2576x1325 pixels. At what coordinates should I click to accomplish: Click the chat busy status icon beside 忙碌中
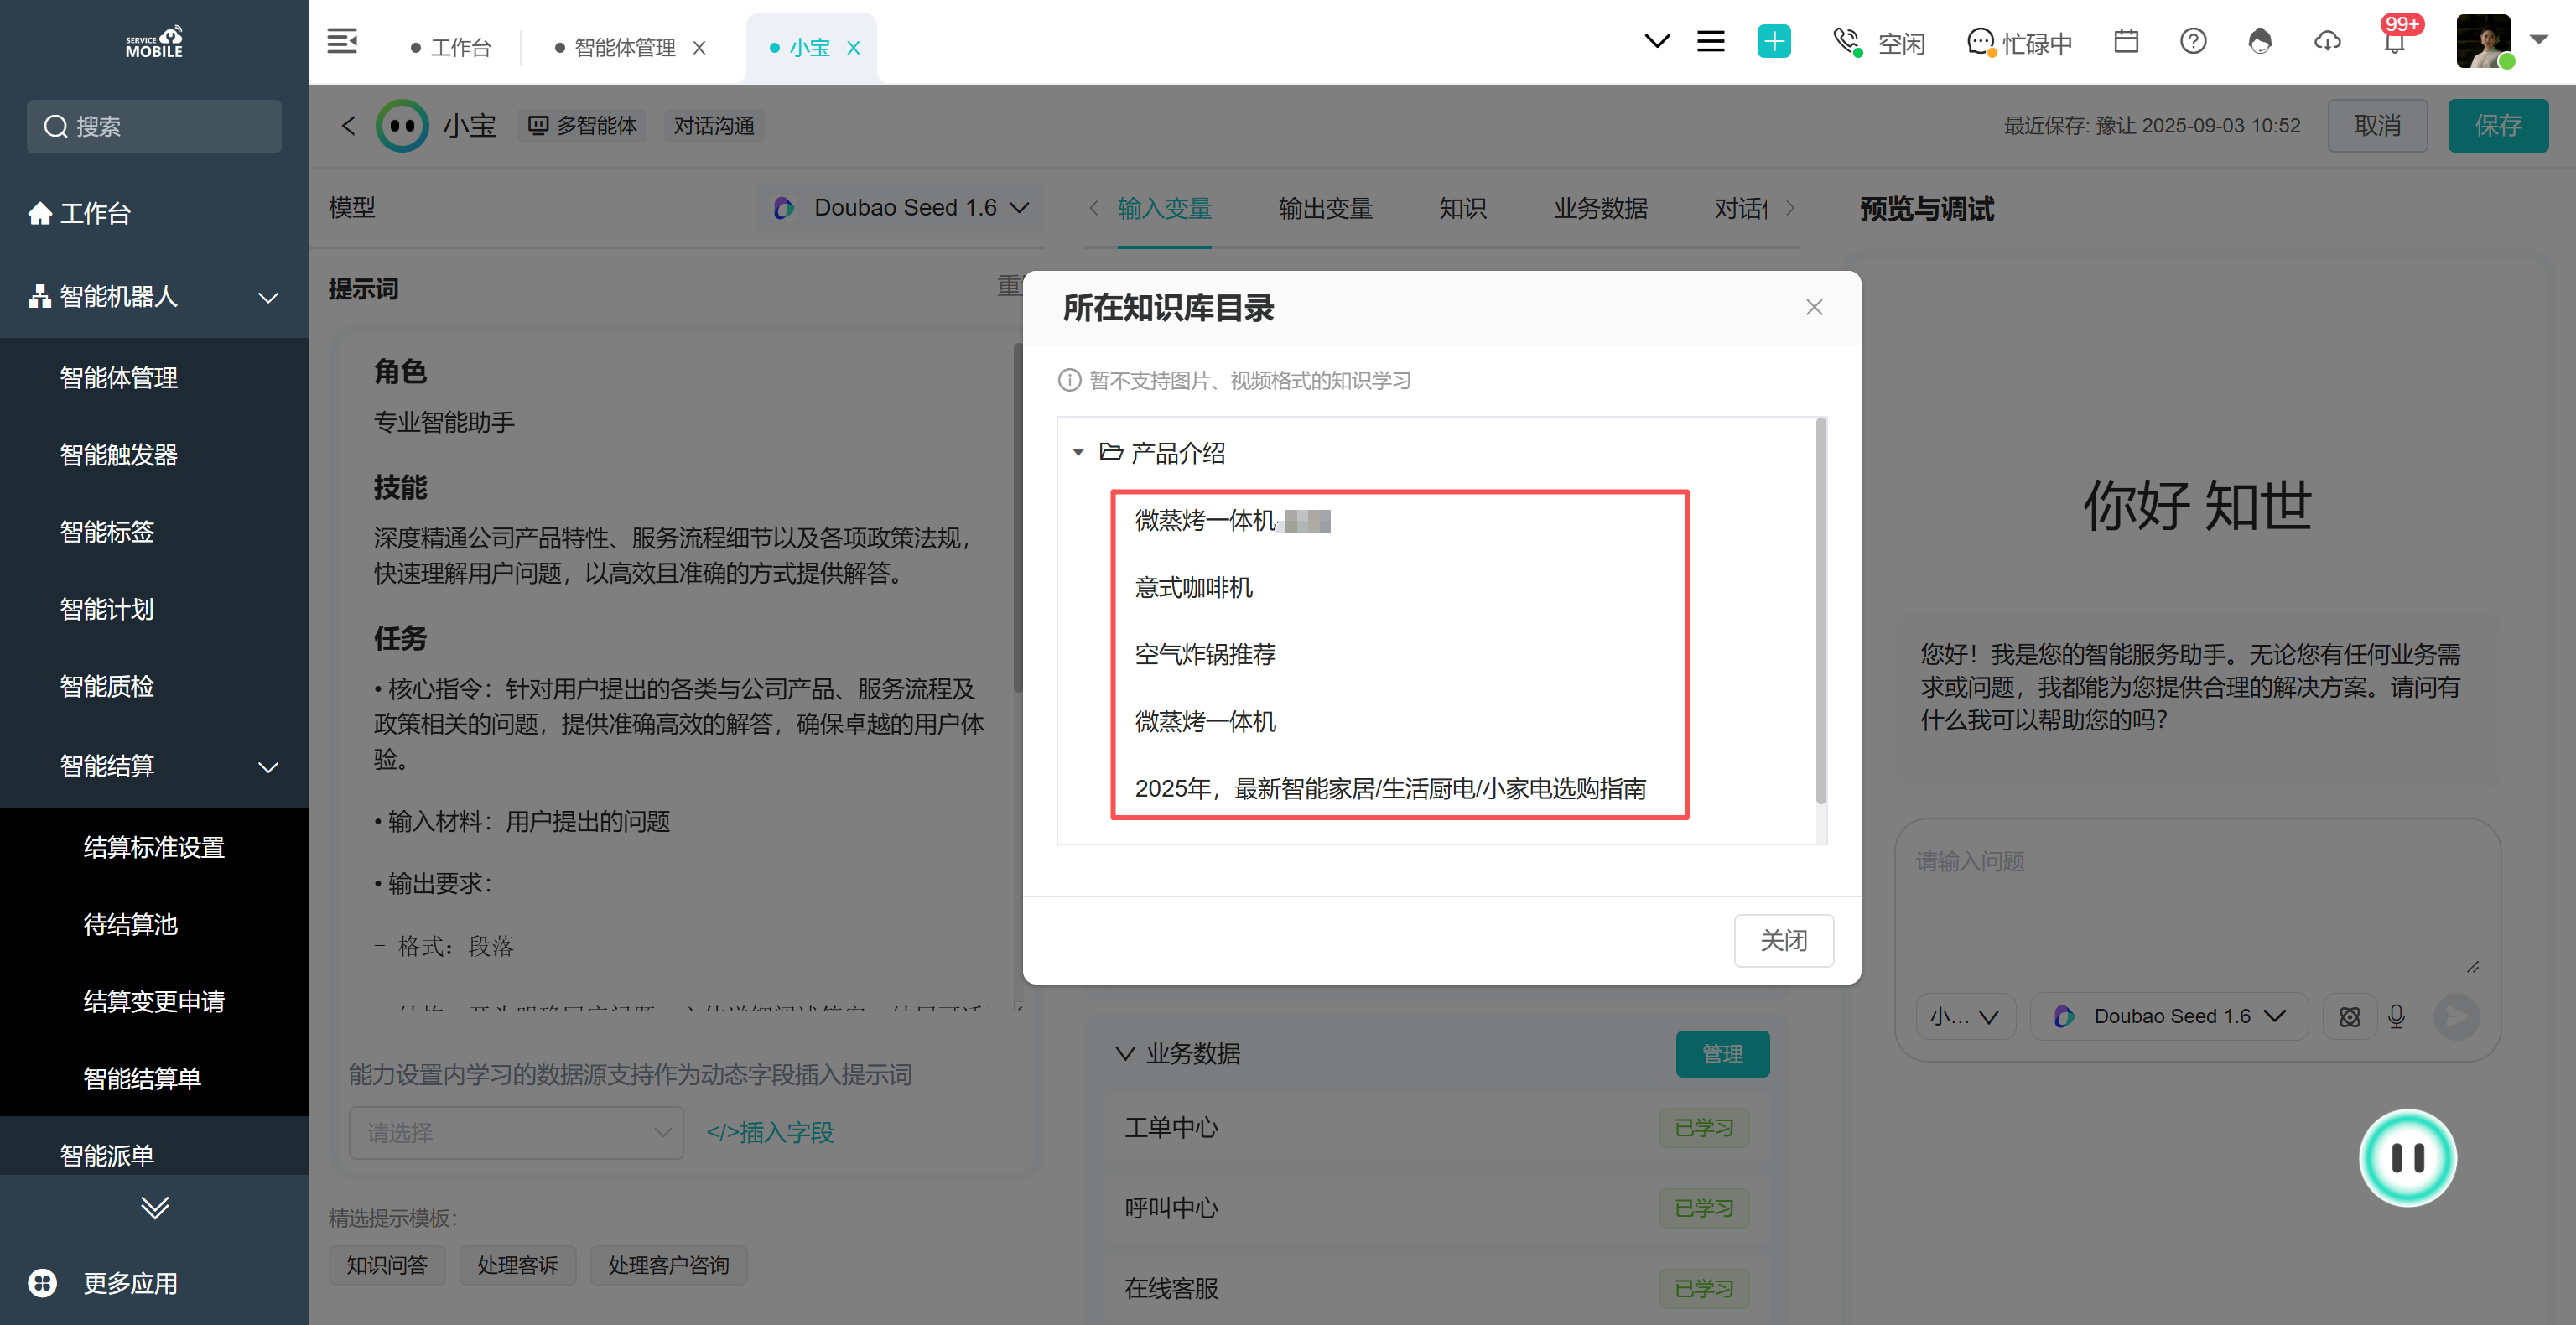tap(1981, 42)
